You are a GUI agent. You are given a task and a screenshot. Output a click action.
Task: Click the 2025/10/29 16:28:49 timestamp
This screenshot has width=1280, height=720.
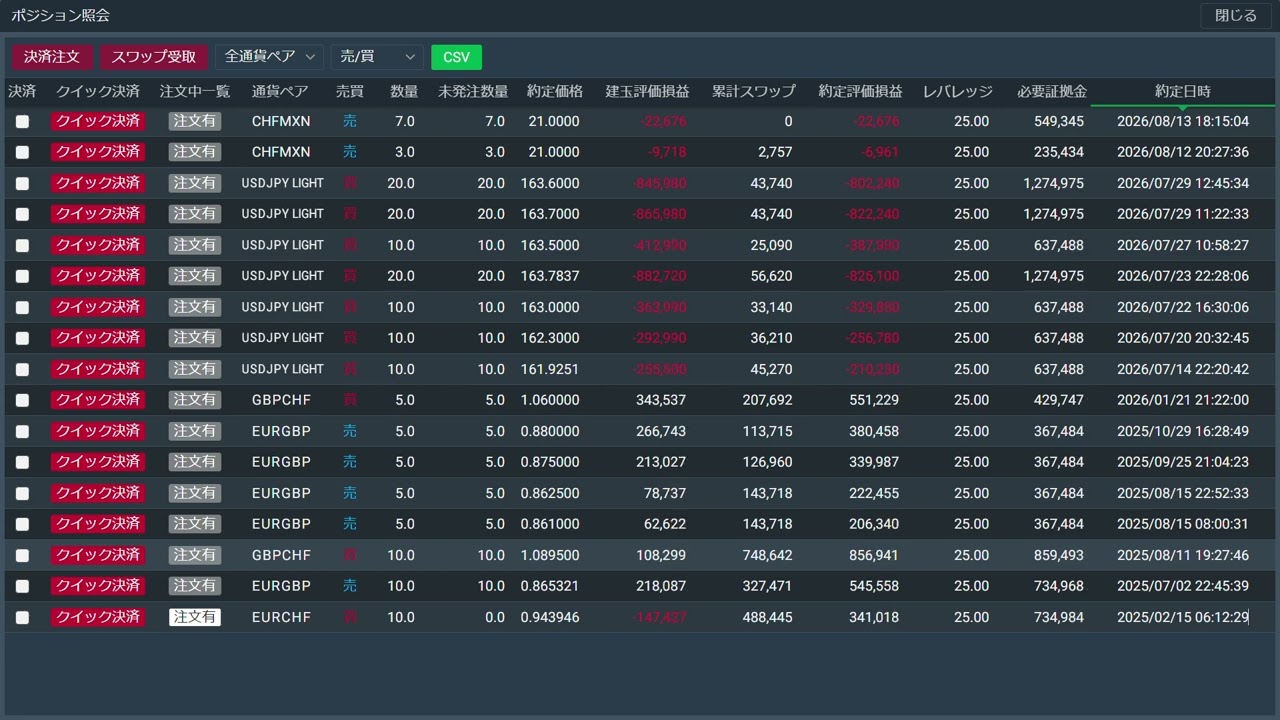click(1183, 431)
